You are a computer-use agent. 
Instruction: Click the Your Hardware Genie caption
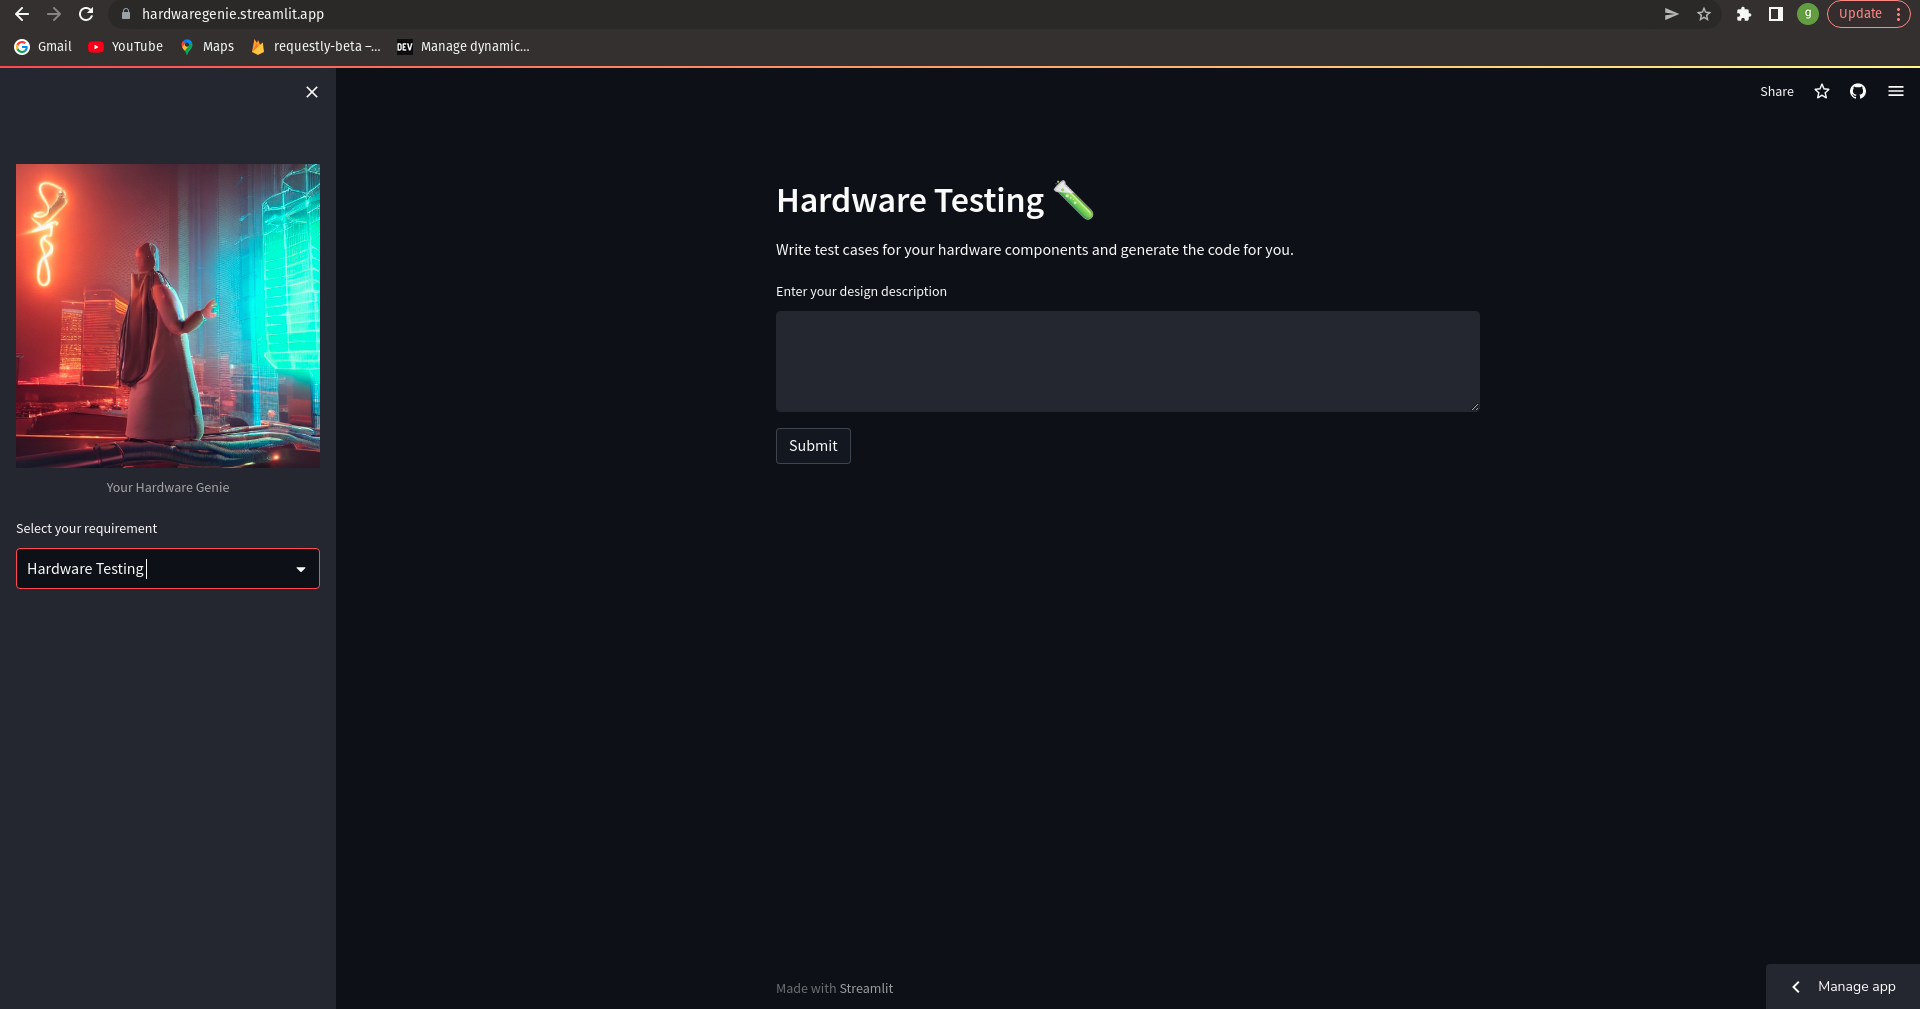click(x=168, y=487)
